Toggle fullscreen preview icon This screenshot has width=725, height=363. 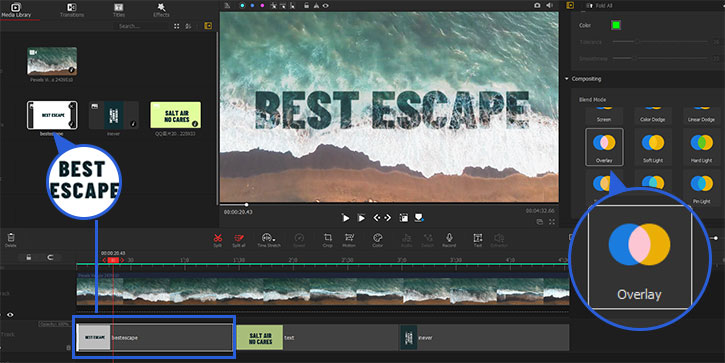point(552,222)
